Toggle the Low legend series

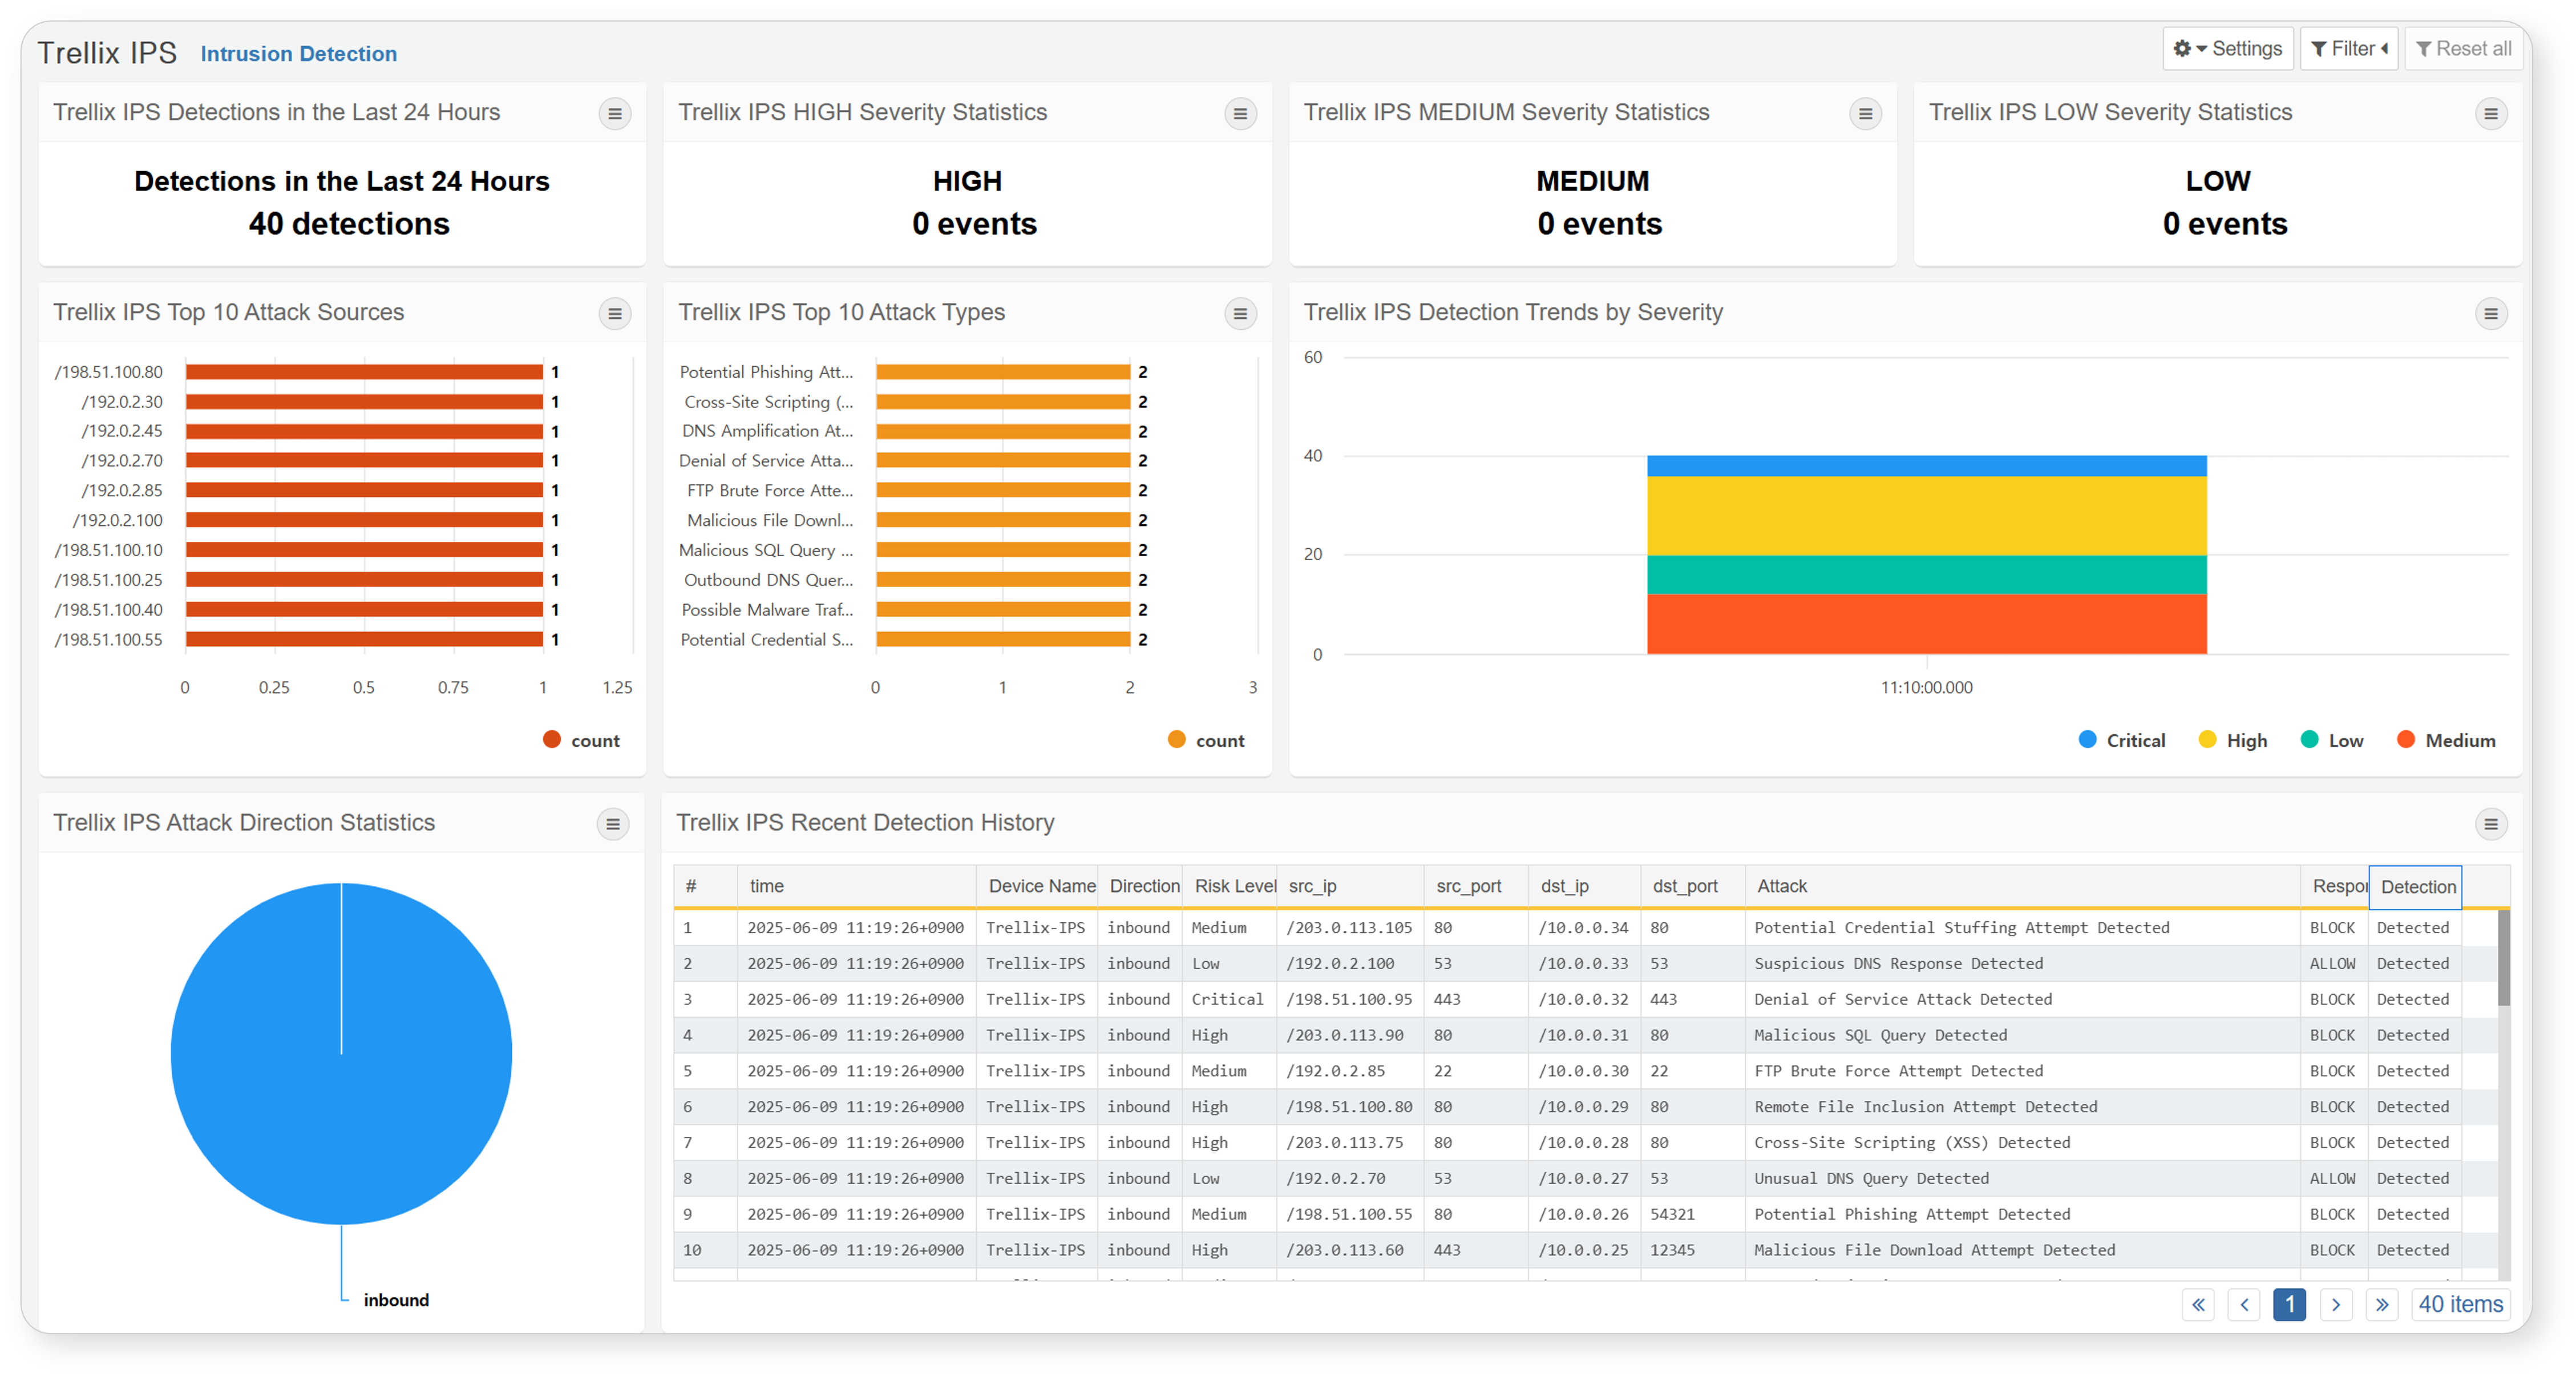(2331, 740)
